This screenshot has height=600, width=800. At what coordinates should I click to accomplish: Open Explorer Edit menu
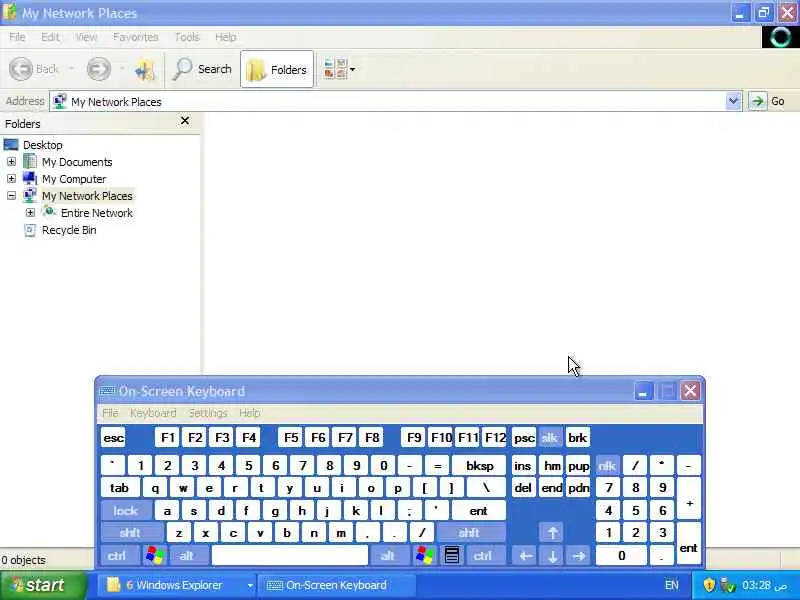(x=50, y=37)
